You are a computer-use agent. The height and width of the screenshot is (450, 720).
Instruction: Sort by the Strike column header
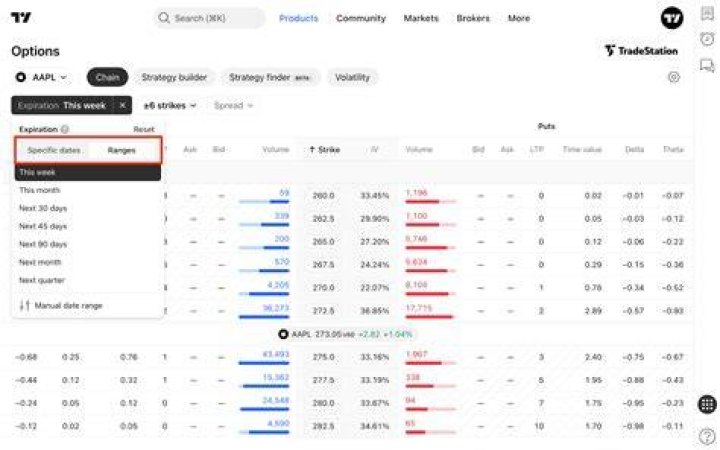pos(325,149)
